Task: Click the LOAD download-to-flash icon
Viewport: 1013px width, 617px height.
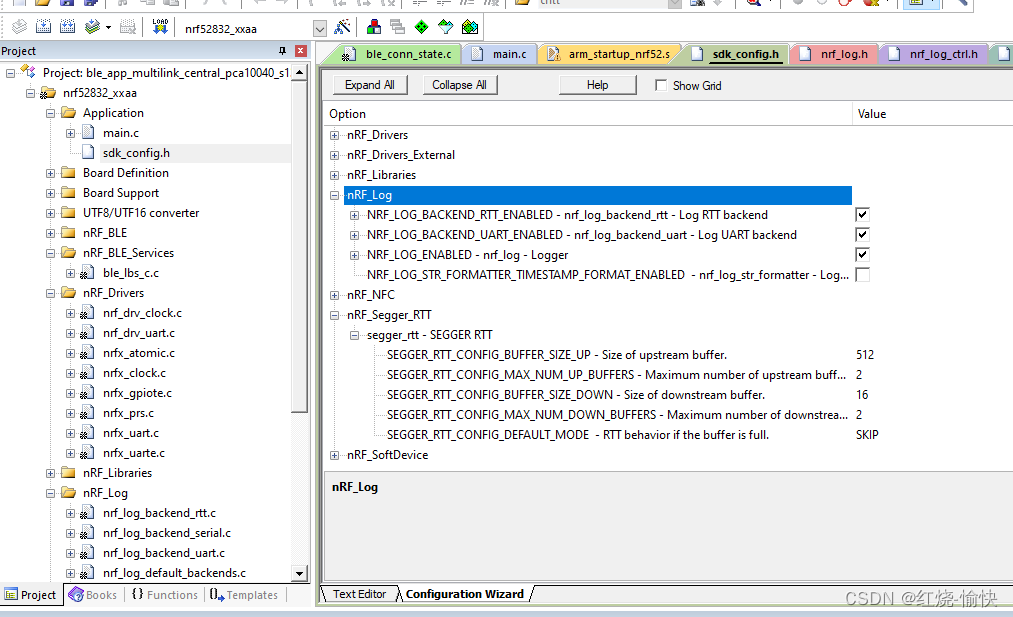Action: pos(160,26)
